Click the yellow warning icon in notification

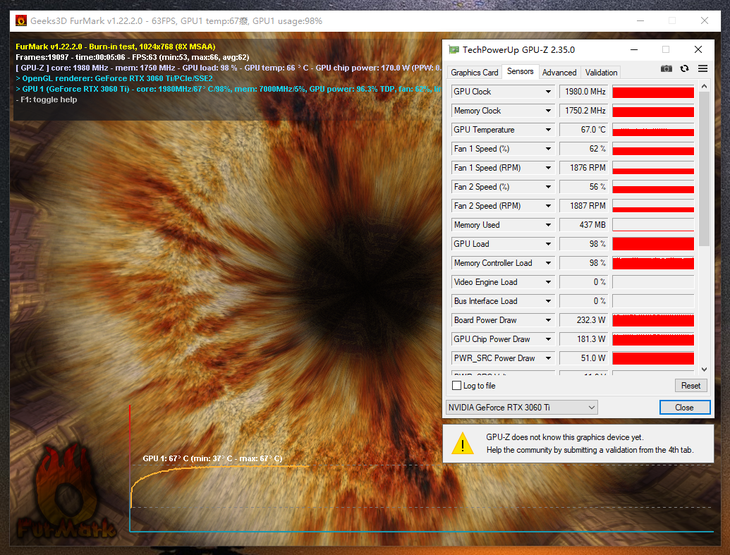(x=462, y=443)
